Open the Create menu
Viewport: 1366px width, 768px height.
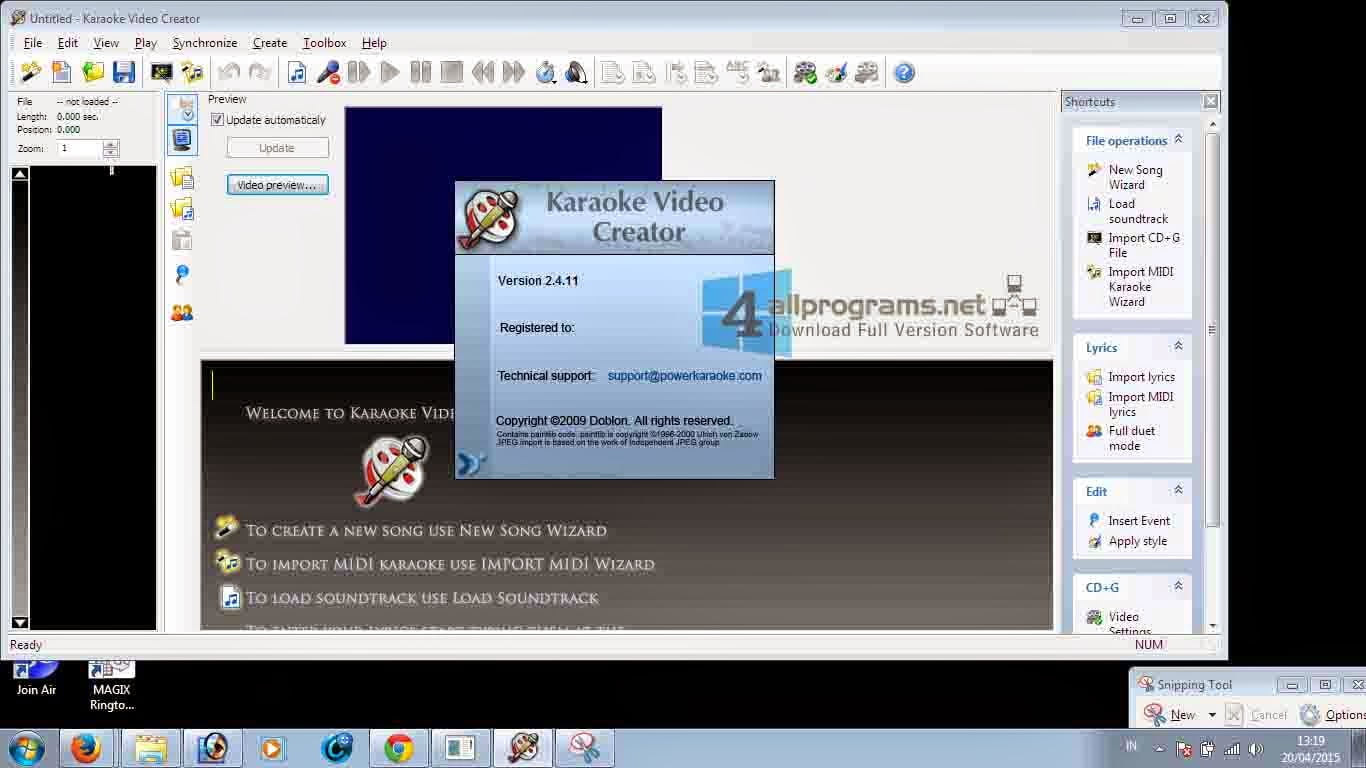(x=270, y=43)
